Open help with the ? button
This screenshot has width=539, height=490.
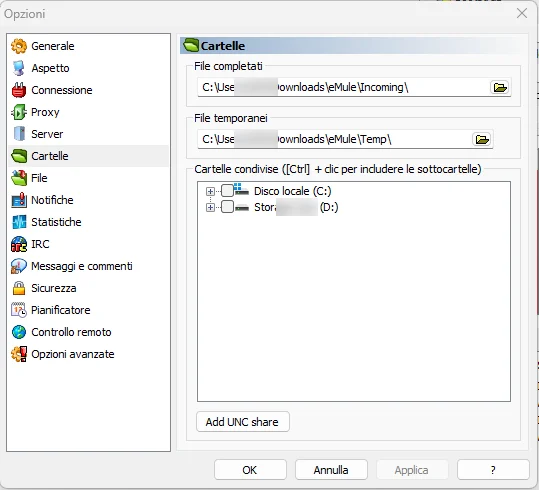[x=493, y=470]
